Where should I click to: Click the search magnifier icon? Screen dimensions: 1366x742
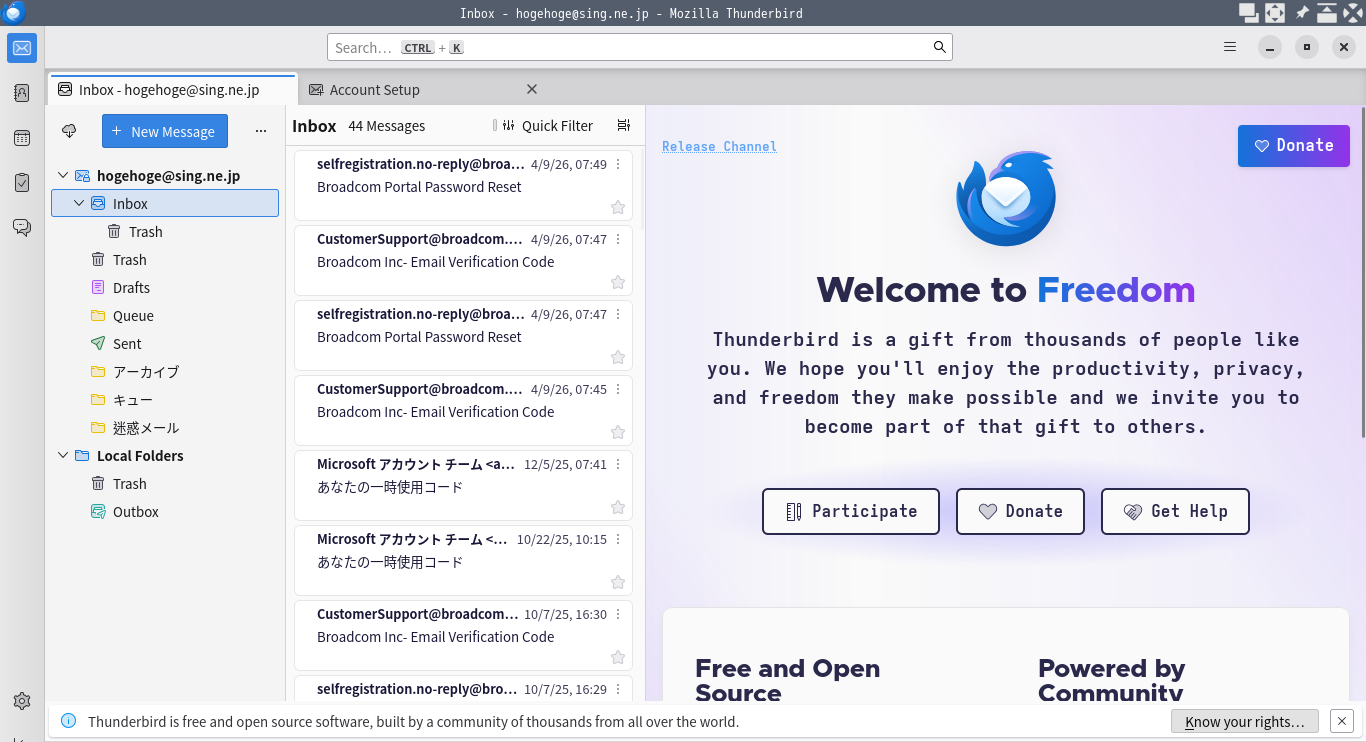940,47
